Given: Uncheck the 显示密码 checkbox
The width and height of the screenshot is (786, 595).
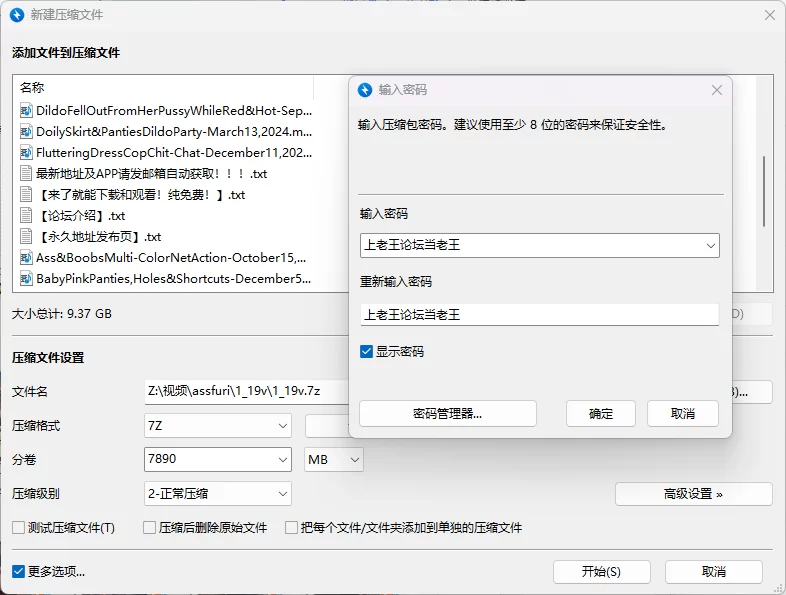Looking at the screenshot, I should [367, 352].
